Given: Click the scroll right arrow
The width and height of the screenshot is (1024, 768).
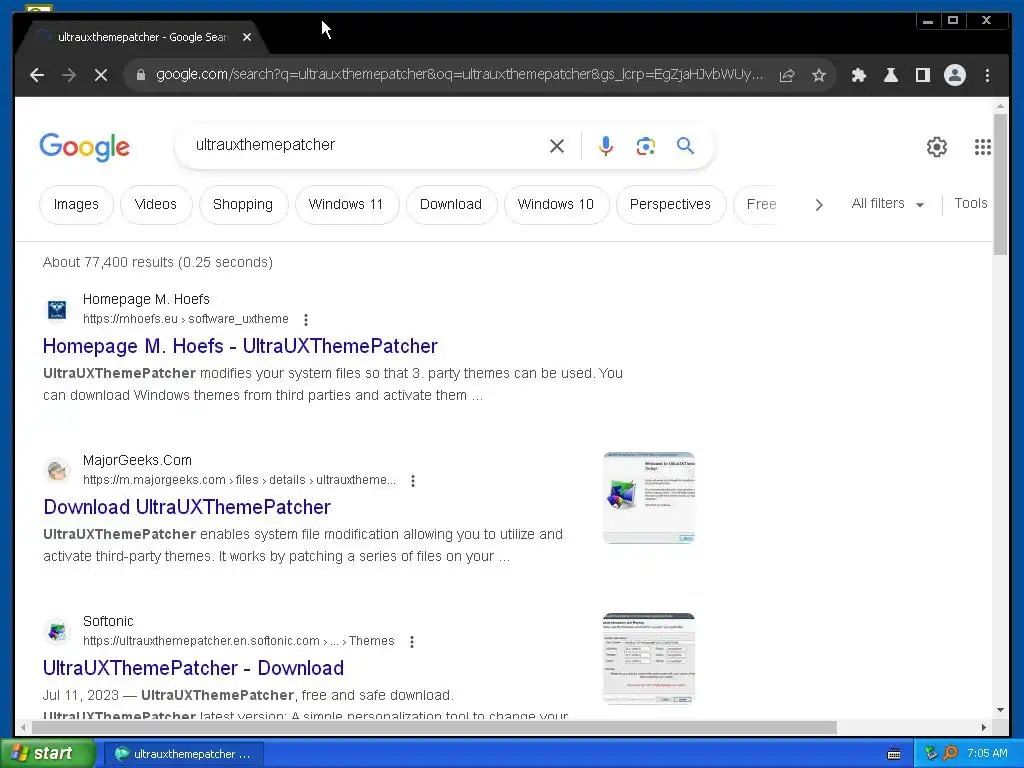Looking at the screenshot, I should pos(984,727).
